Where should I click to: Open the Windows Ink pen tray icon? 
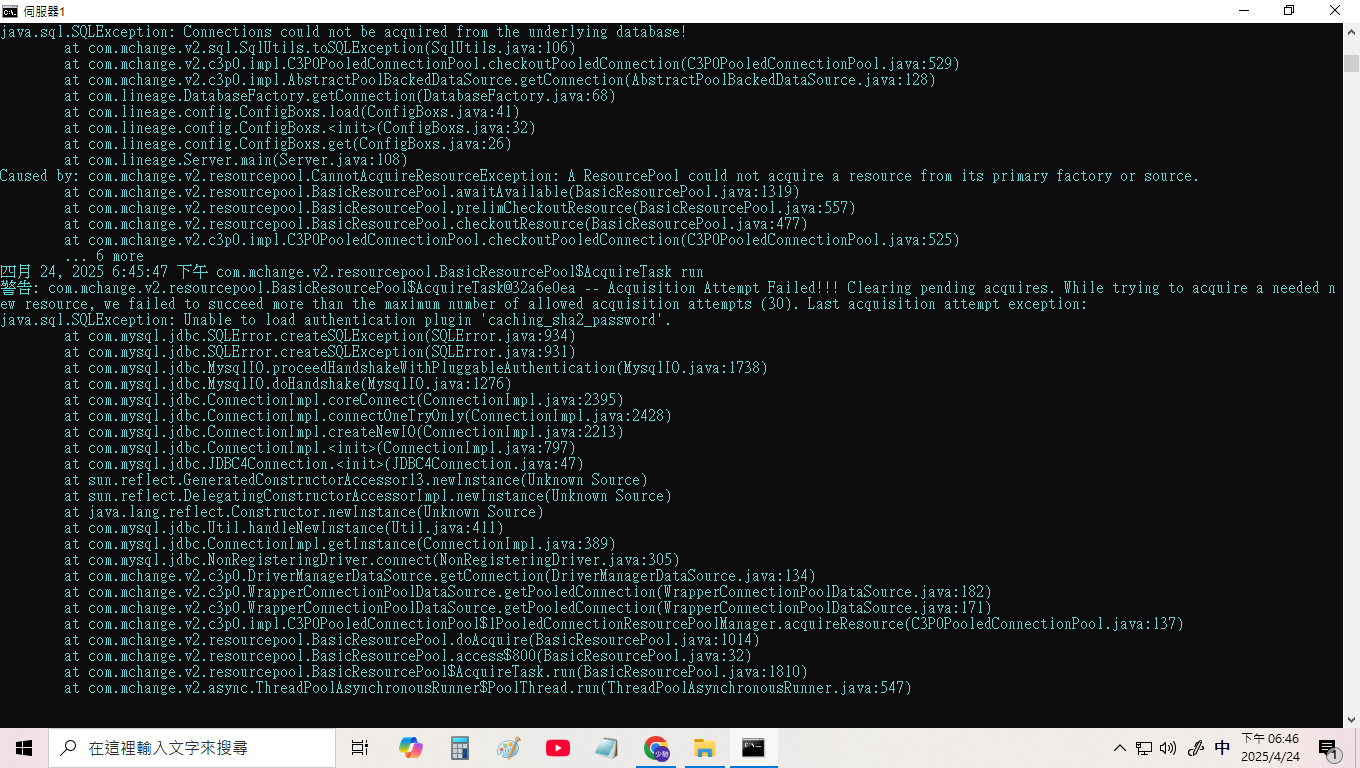coord(1195,748)
